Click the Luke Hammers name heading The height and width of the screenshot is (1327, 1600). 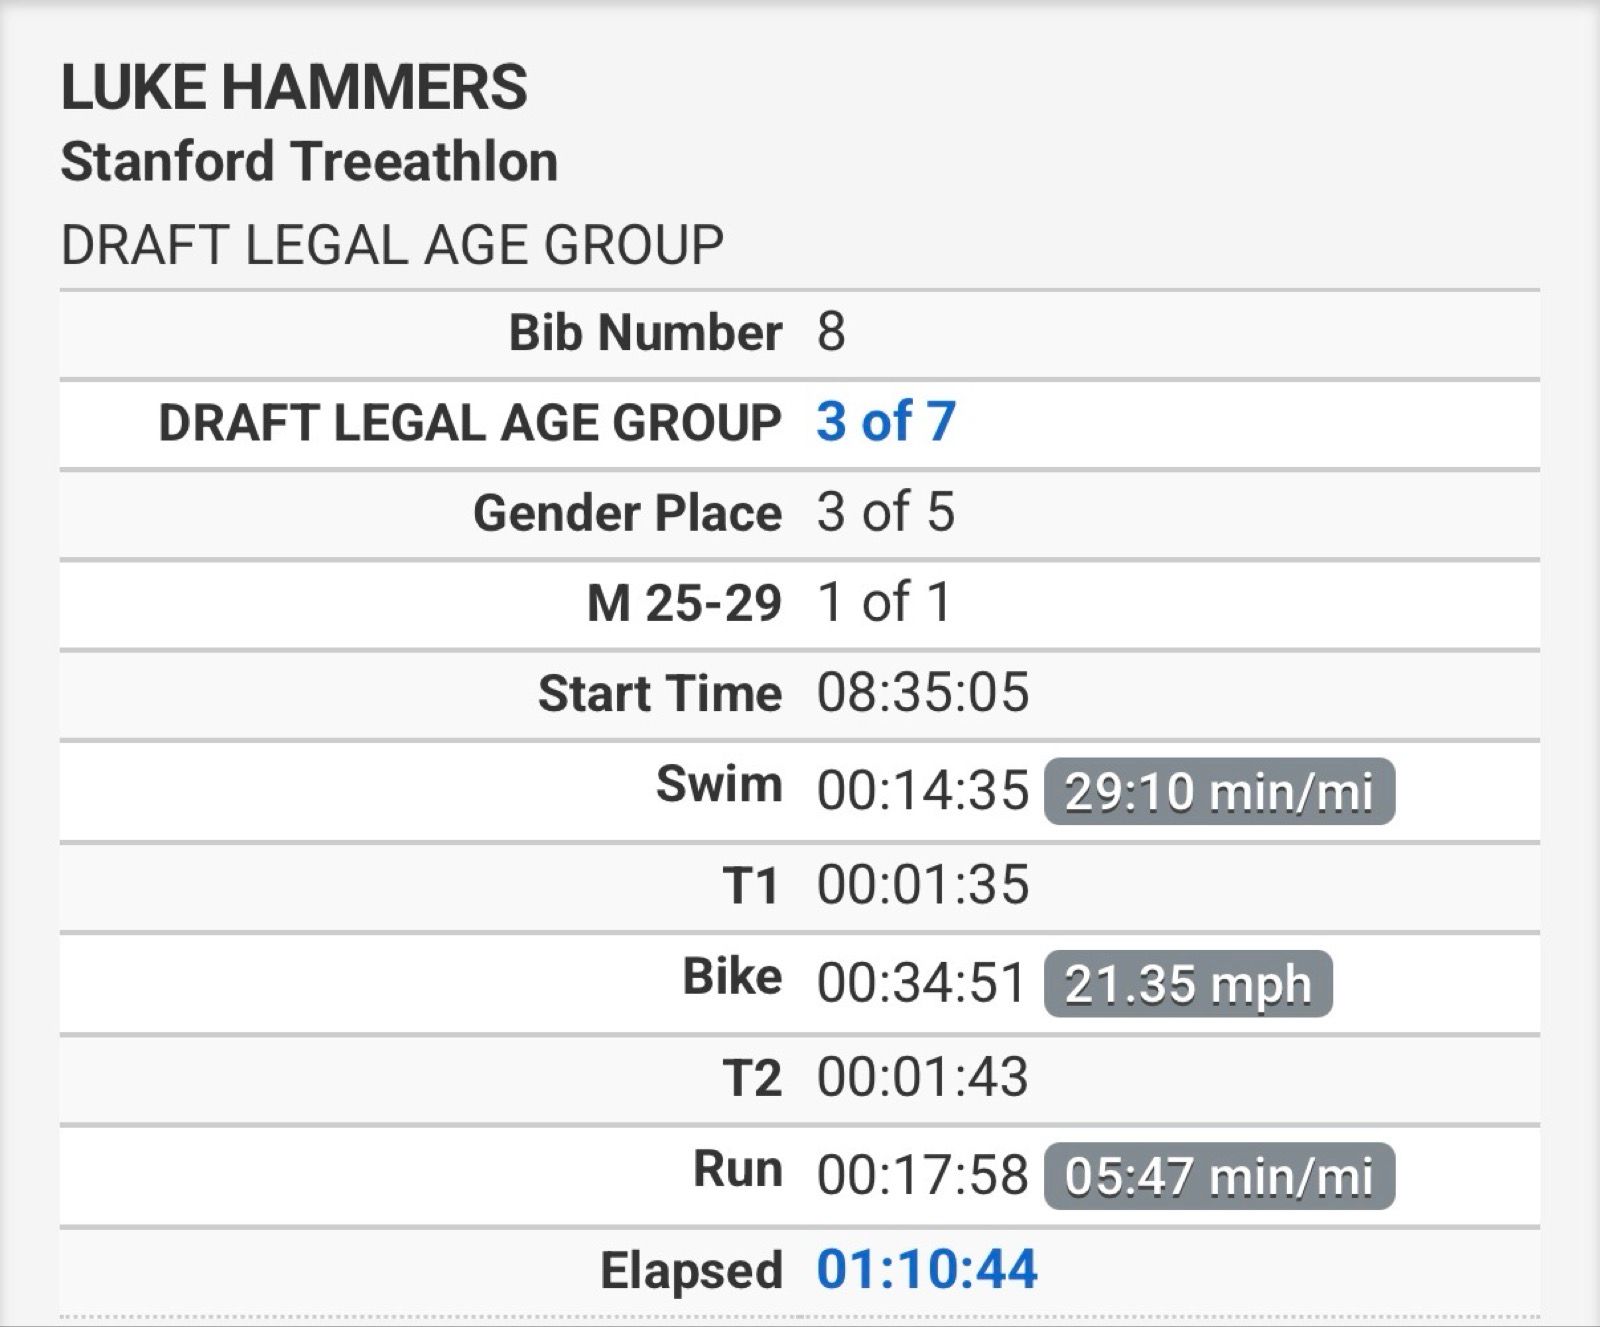(294, 87)
